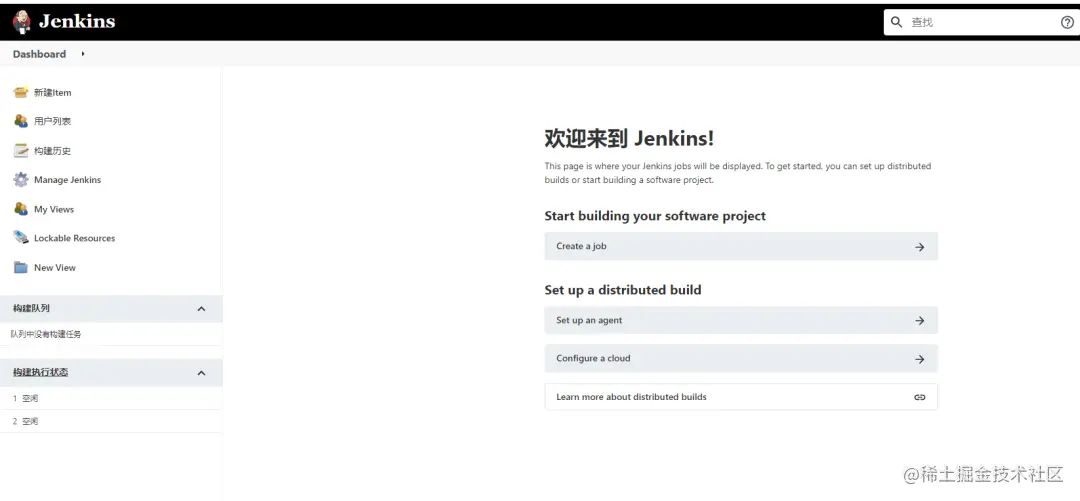The width and height of the screenshot is (1080, 501).
Task: Open New View link
Action: pyautogui.click(x=55, y=267)
